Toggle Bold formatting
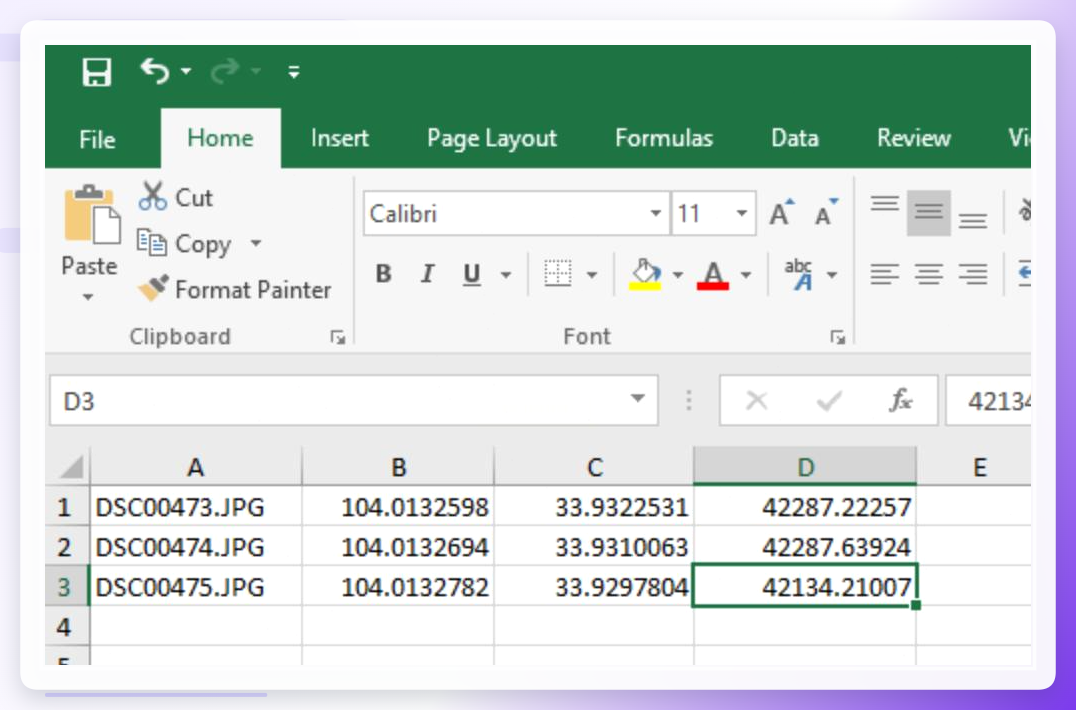This screenshot has height=710, width=1076. (x=384, y=274)
